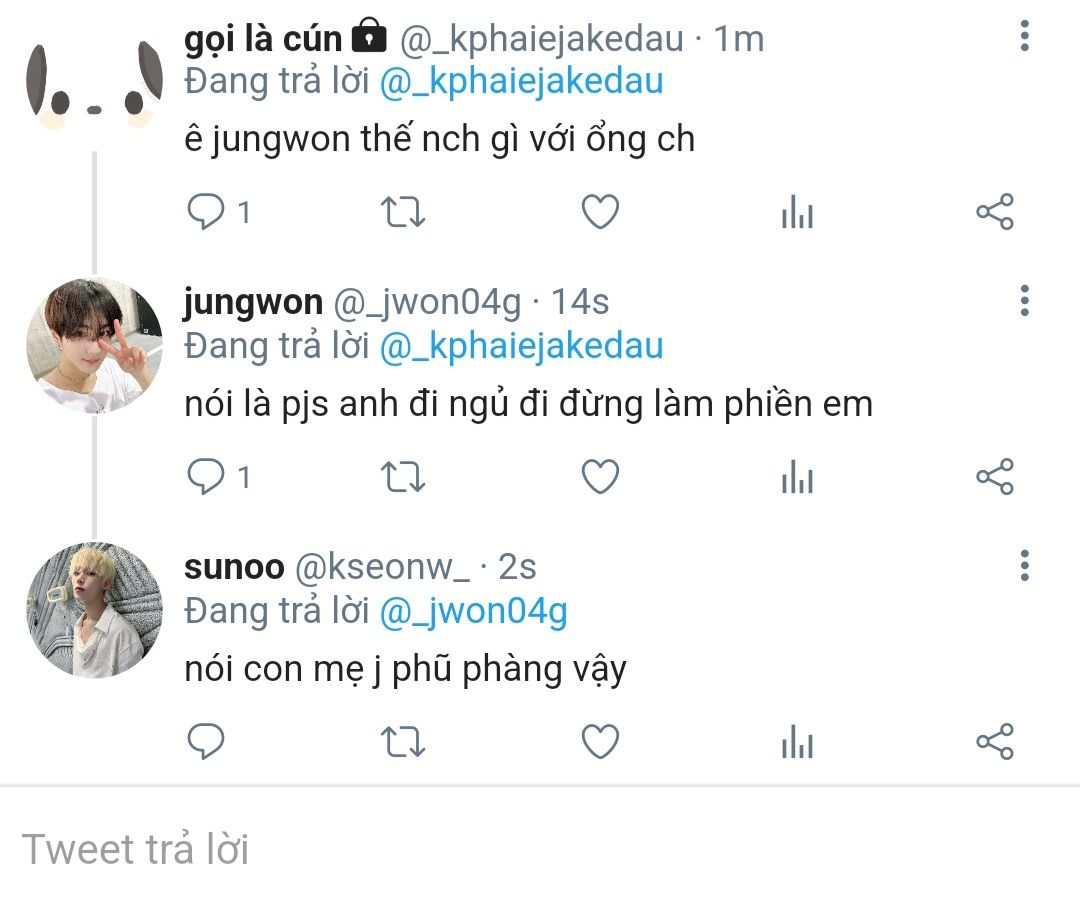The image size is (1080, 899).
Task: Retweet the gọi là cún tweet
Action: coord(403,211)
